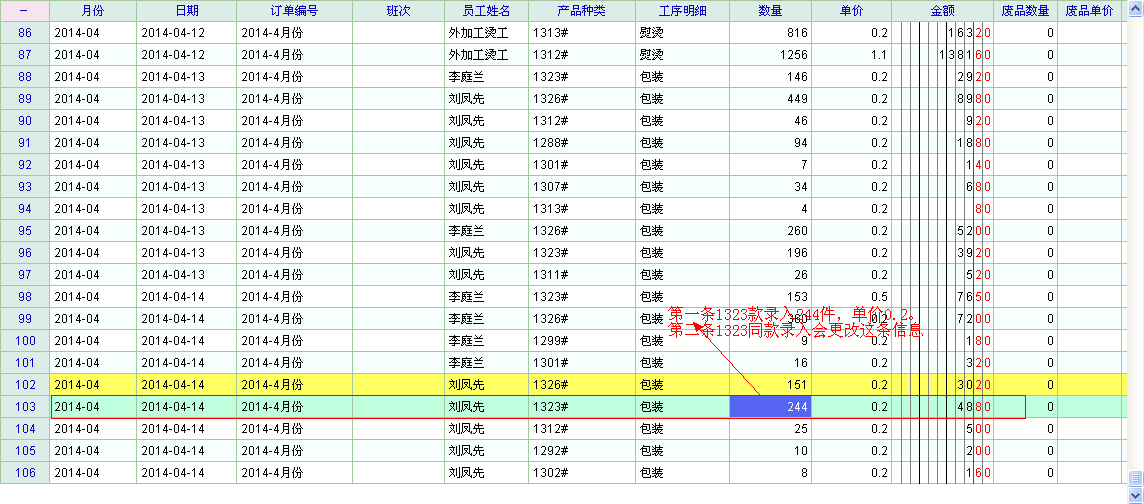Screen dimensions: 1144x504
Task: Click the 数量 column header
Action: point(770,11)
